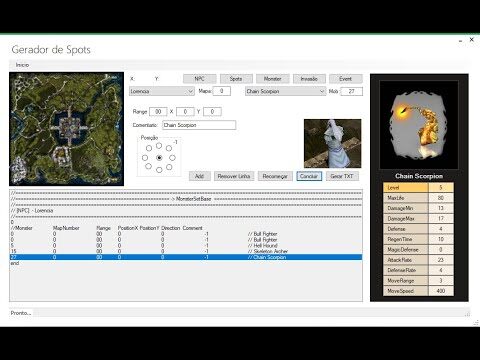Click the Range input field
Image resolution: width=480 pixels, height=360 pixels.
(x=158, y=112)
